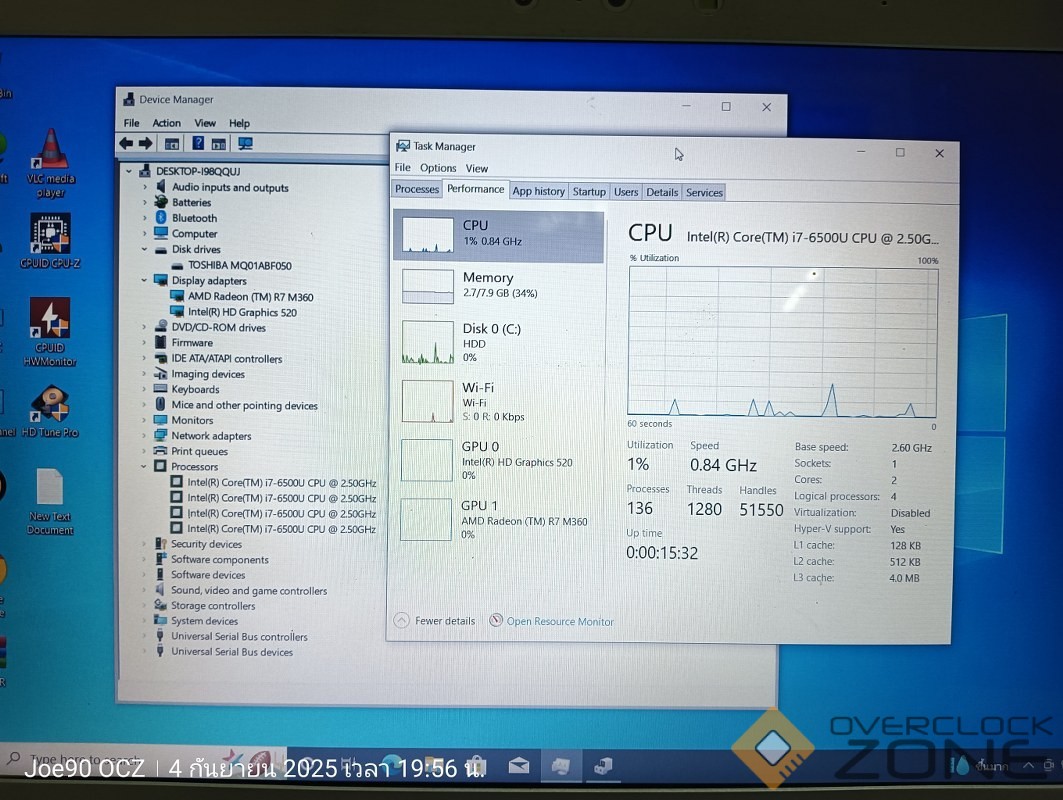This screenshot has height=800, width=1063.
Task: Open Device Manager's blue Help icon
Action: [x=198, y=143]
